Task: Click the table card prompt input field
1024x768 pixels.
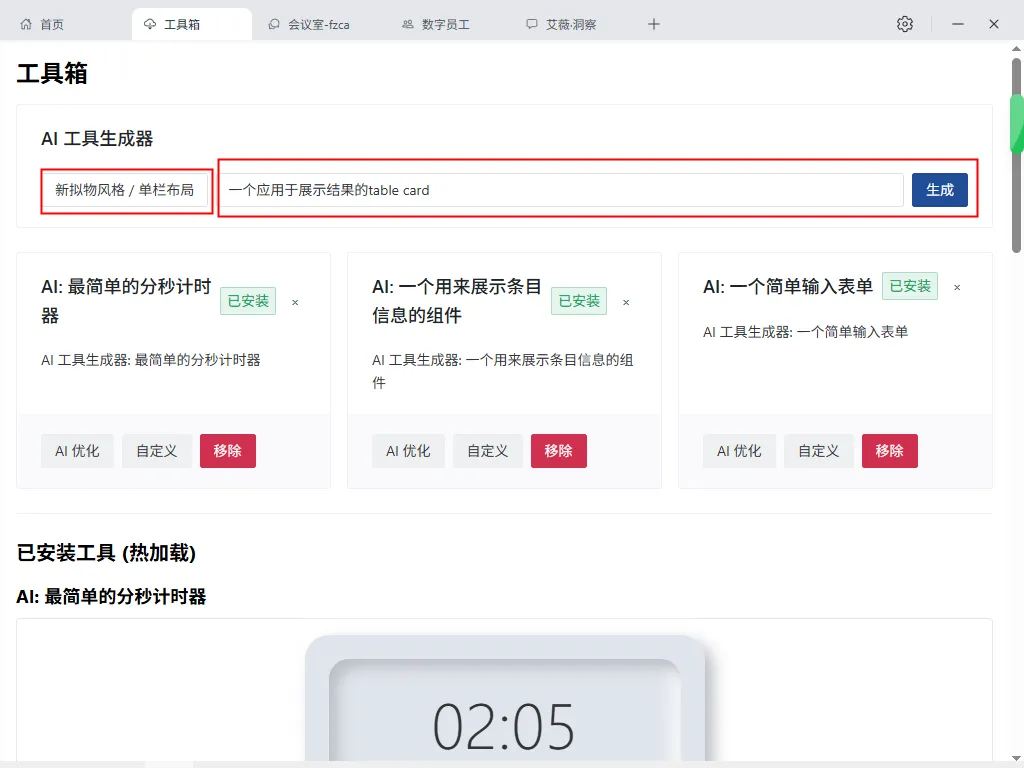Action: click(x=560, y=190)
